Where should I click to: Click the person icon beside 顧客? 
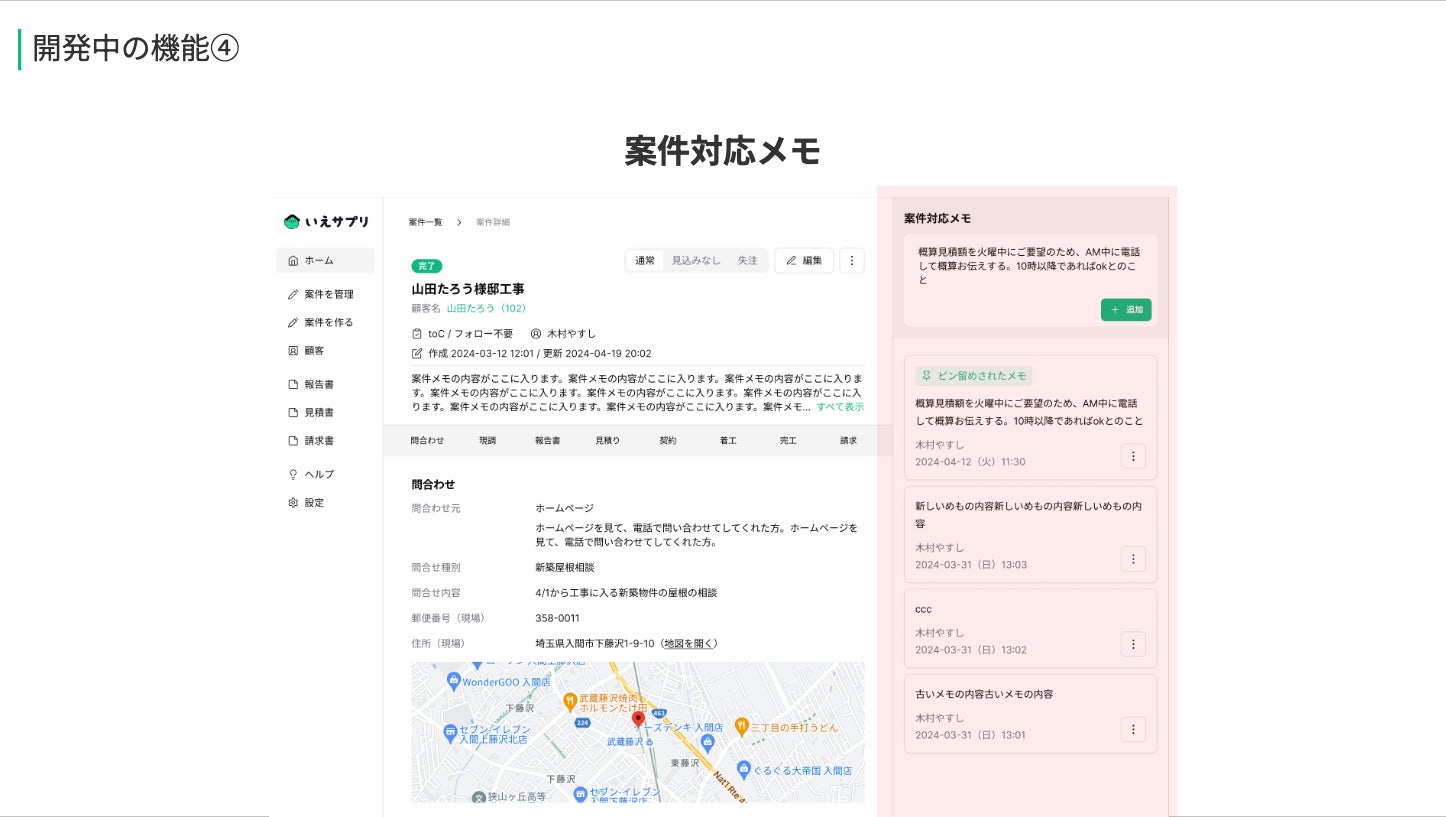pos(293,351)
